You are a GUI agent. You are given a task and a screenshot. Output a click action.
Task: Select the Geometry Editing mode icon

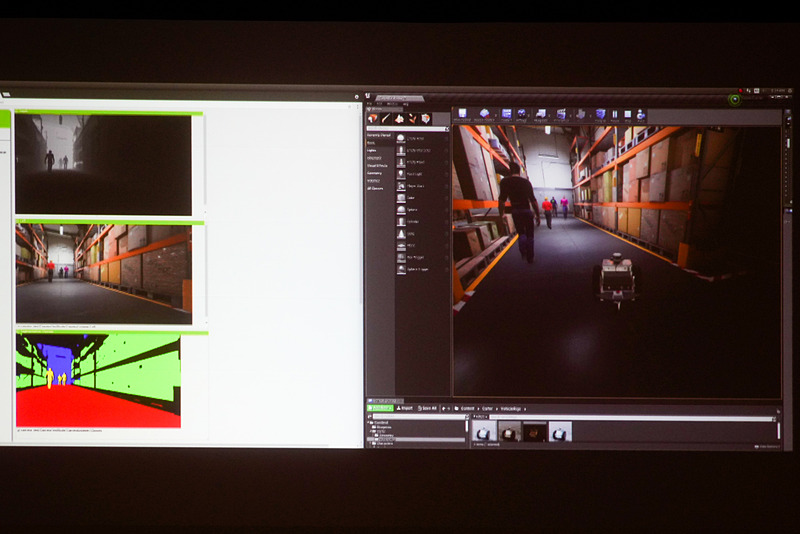pyautogui.click(x=426, y=118)
